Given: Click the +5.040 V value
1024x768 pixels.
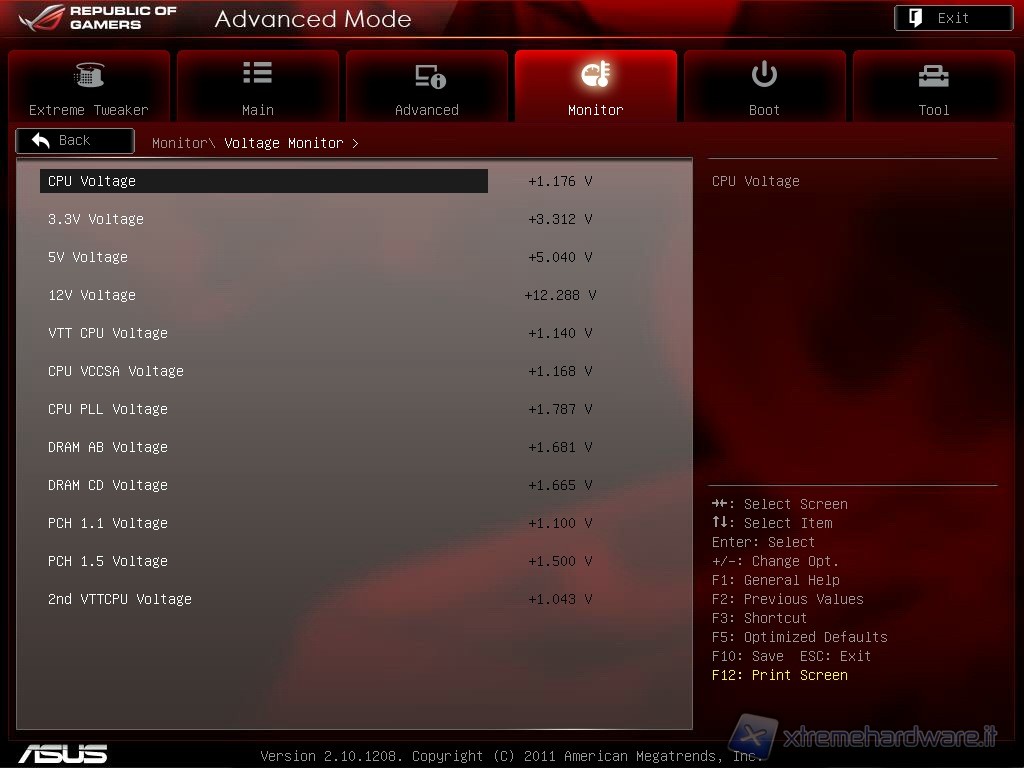Looking at the screenshot, I should (x=560, y=257).
